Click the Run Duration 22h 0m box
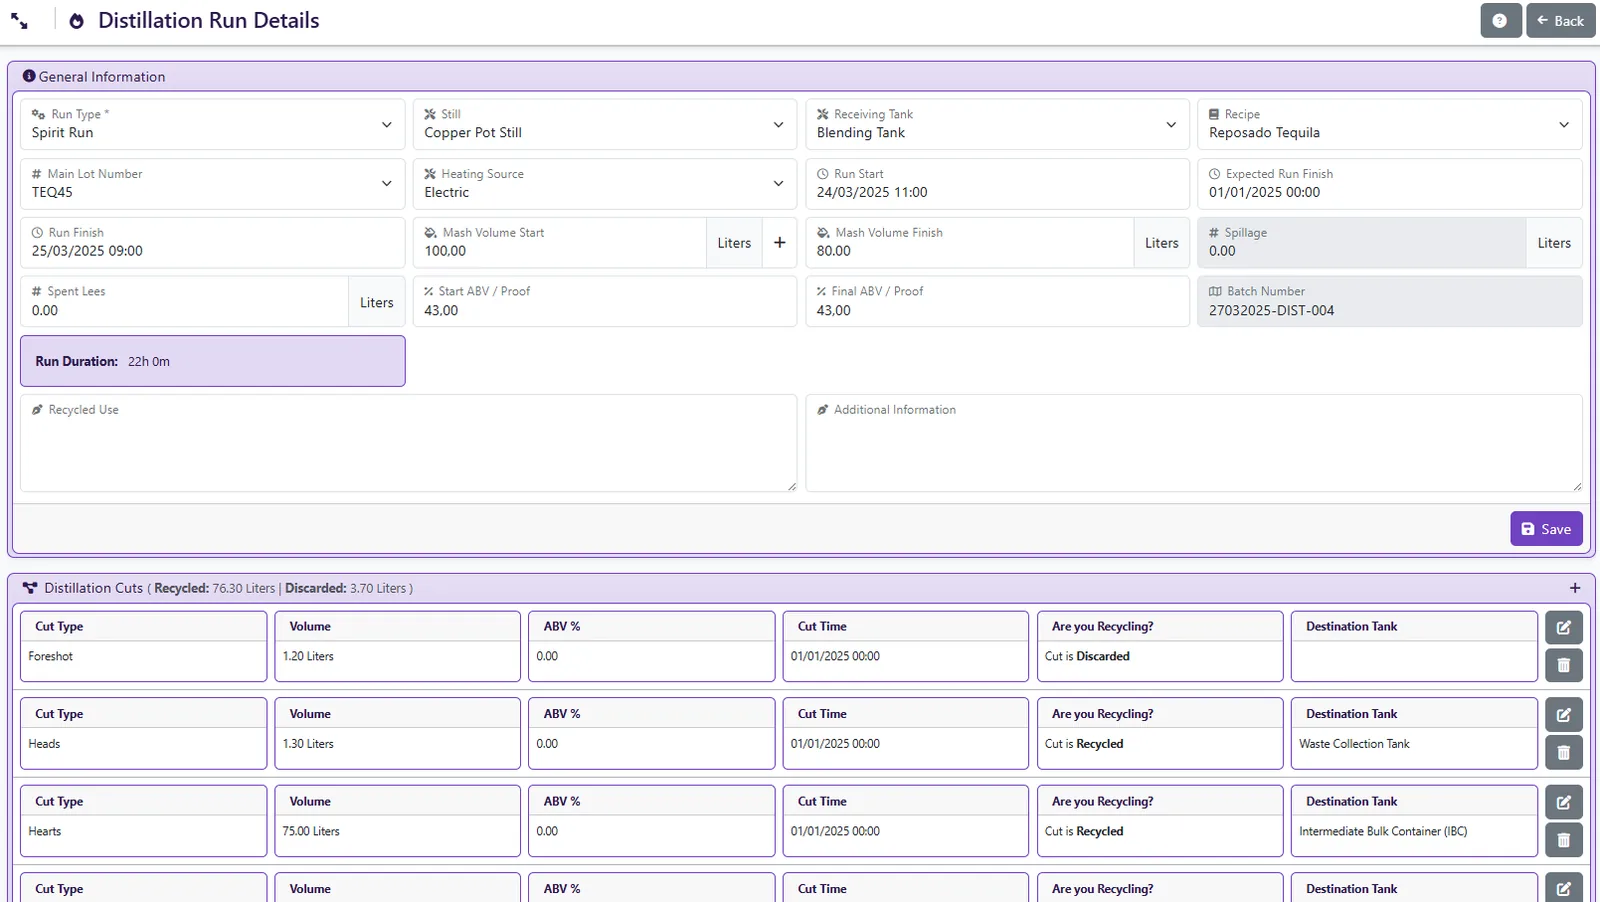 213,361
